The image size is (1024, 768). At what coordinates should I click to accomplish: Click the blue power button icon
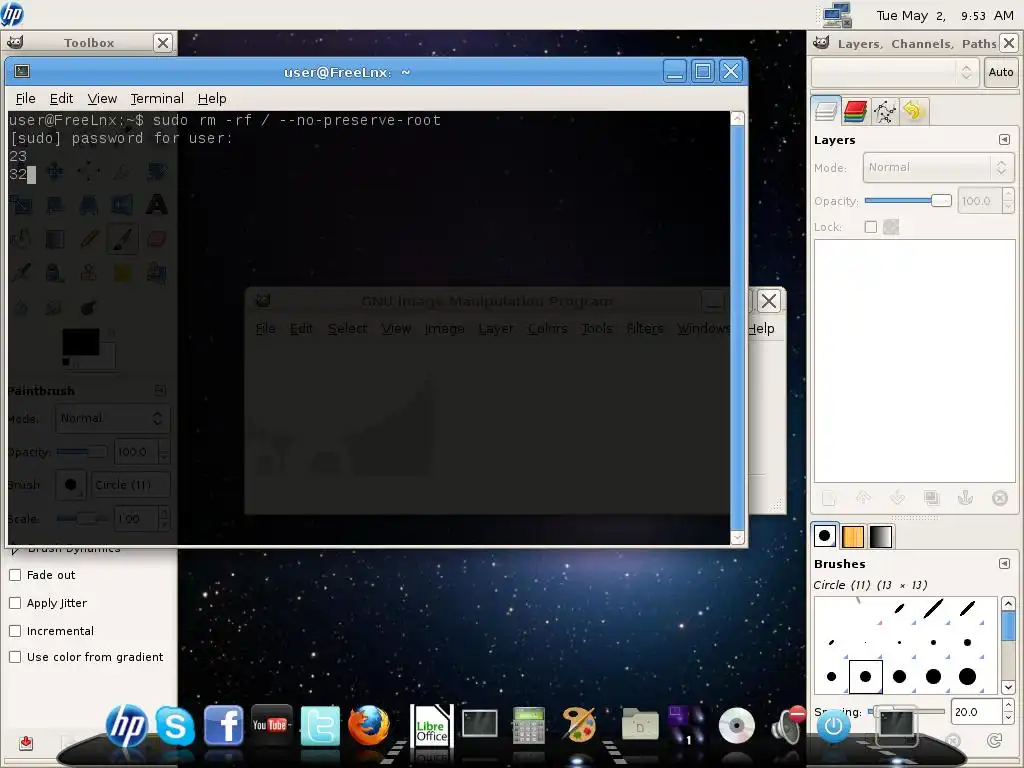(x=833, y=726)
